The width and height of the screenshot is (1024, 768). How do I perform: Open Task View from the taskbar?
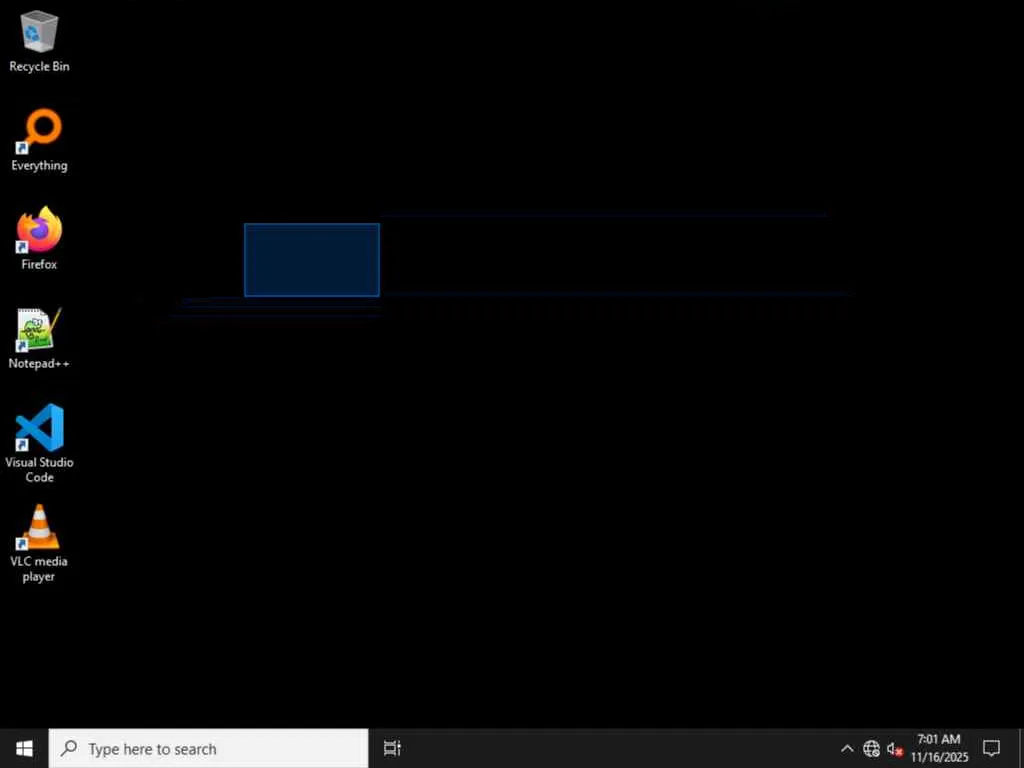(x=392, y=748)
